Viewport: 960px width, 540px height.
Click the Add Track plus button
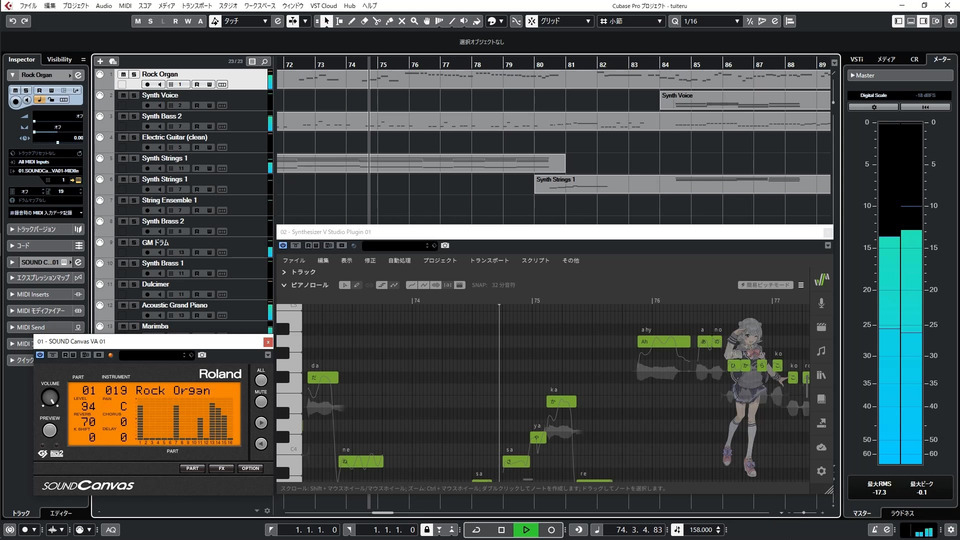click(100, 61)
